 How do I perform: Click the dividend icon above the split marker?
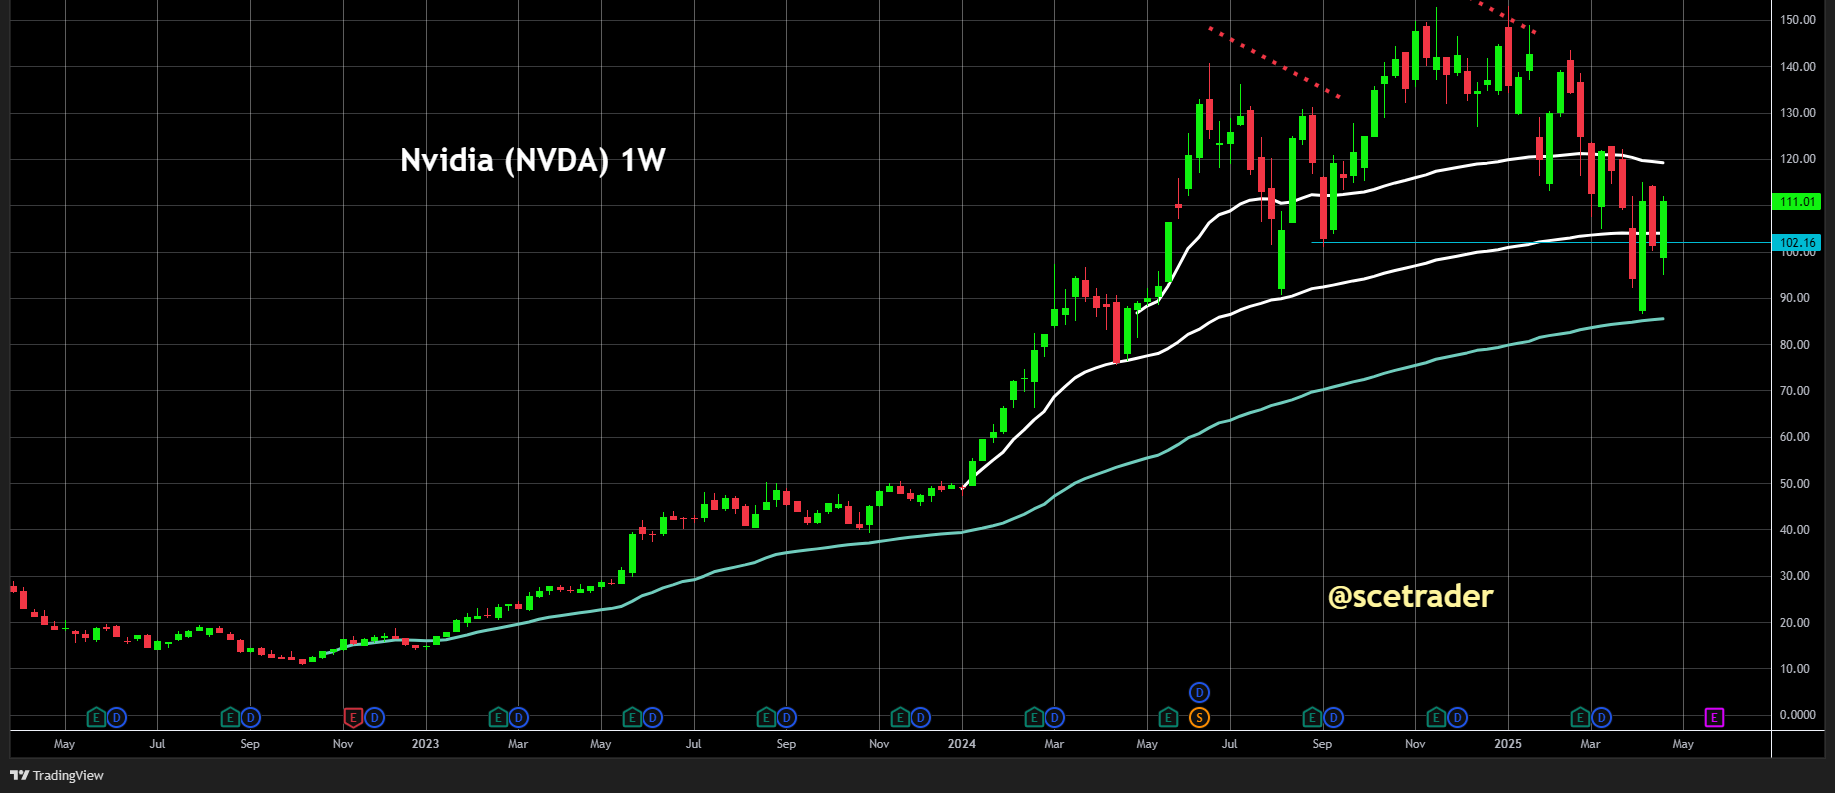pos(1199,692)
